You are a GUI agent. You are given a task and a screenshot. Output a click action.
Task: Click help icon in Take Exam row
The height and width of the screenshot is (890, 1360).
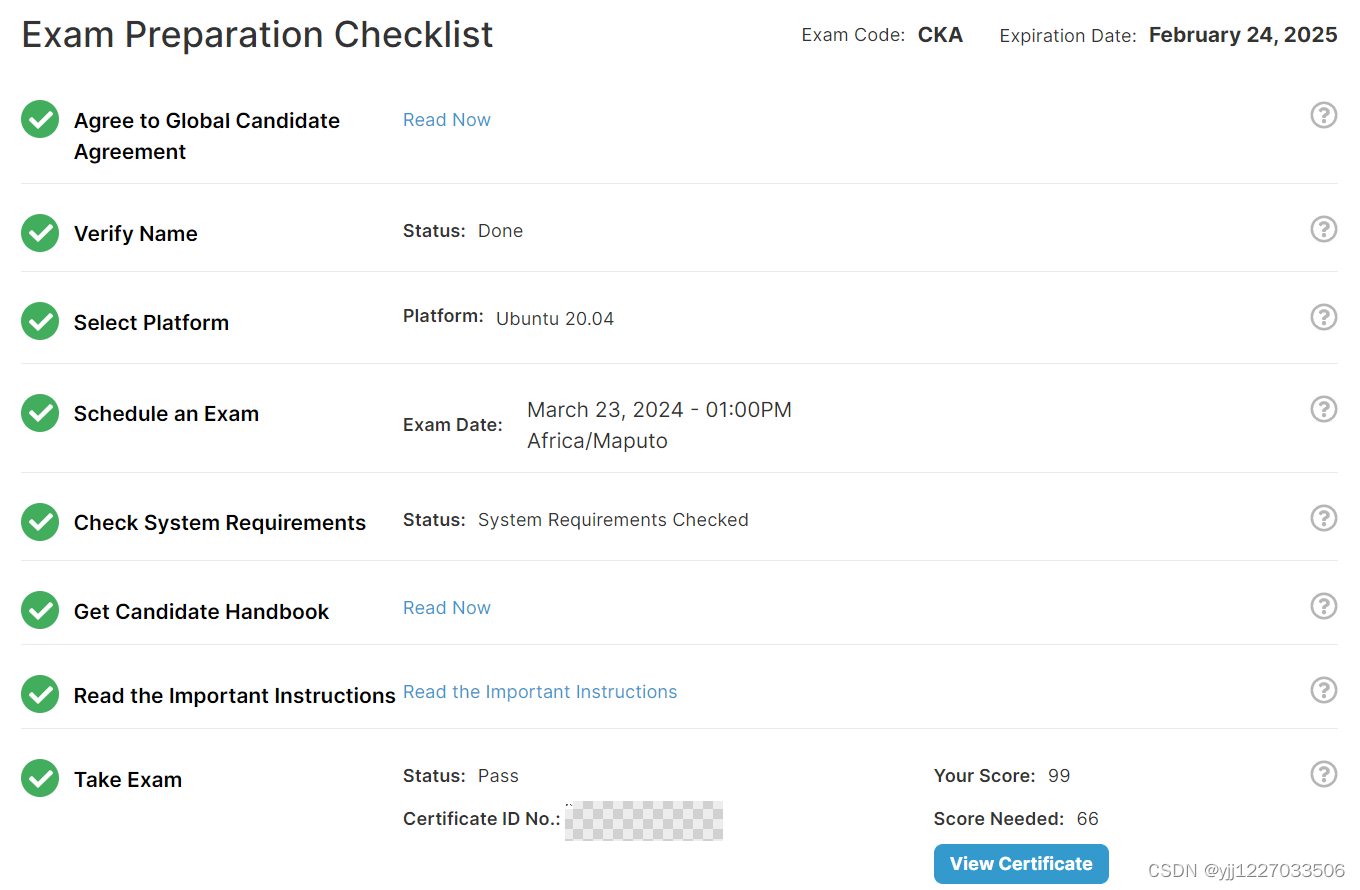tap(1323, 774)
